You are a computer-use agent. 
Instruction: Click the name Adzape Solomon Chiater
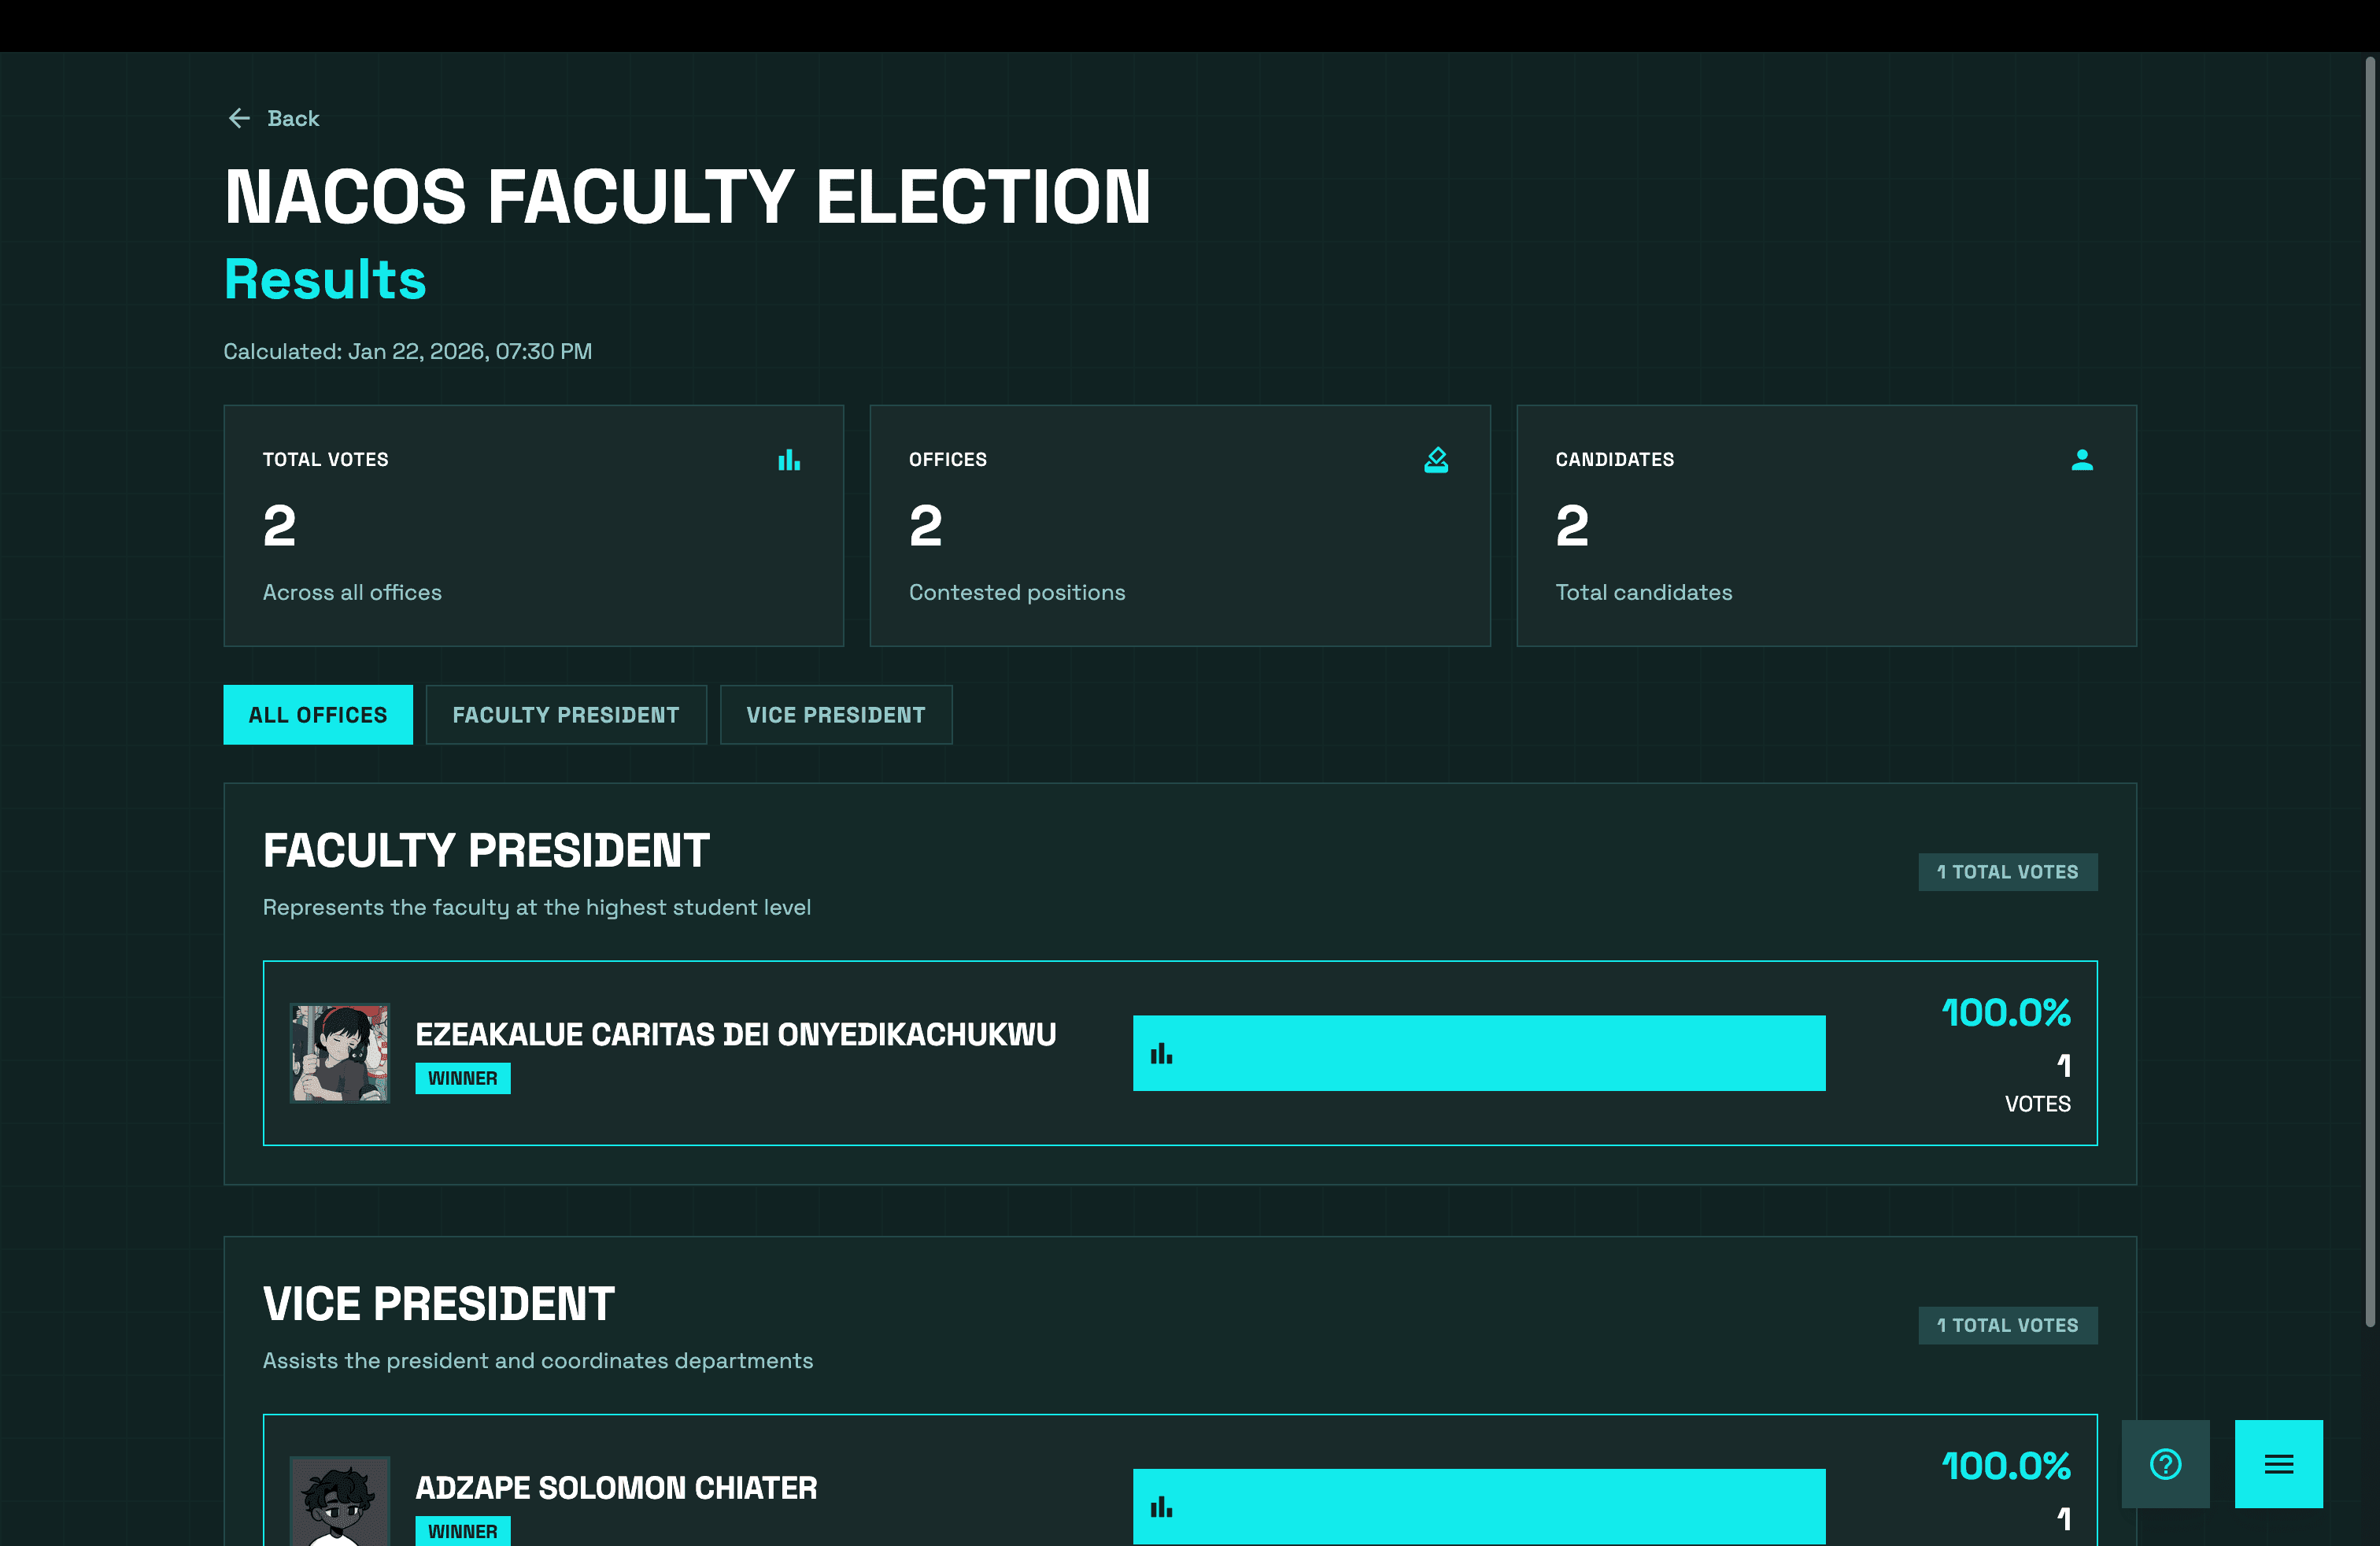pyautogui.click(x=617, y=1488)
